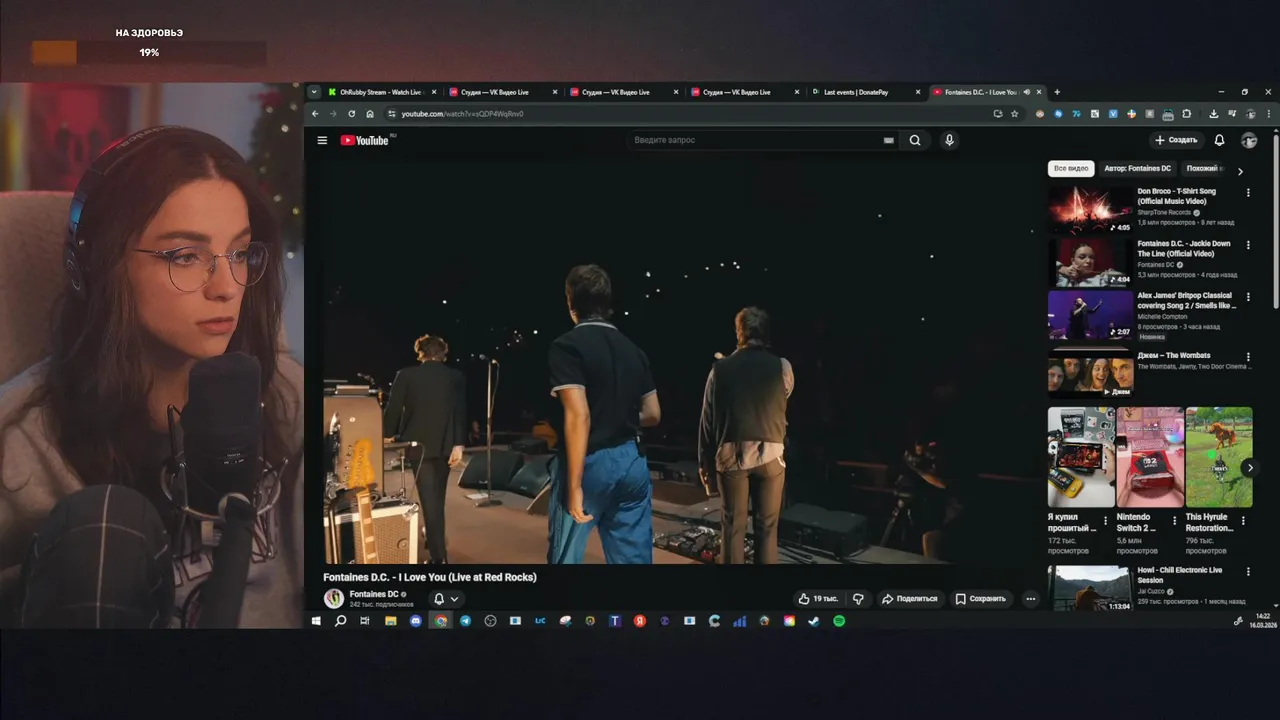Like the video with thumbs-up 19 тыс.
Image resolution: width=1280 pixels, height=720 pixels.
coord(818,599)
